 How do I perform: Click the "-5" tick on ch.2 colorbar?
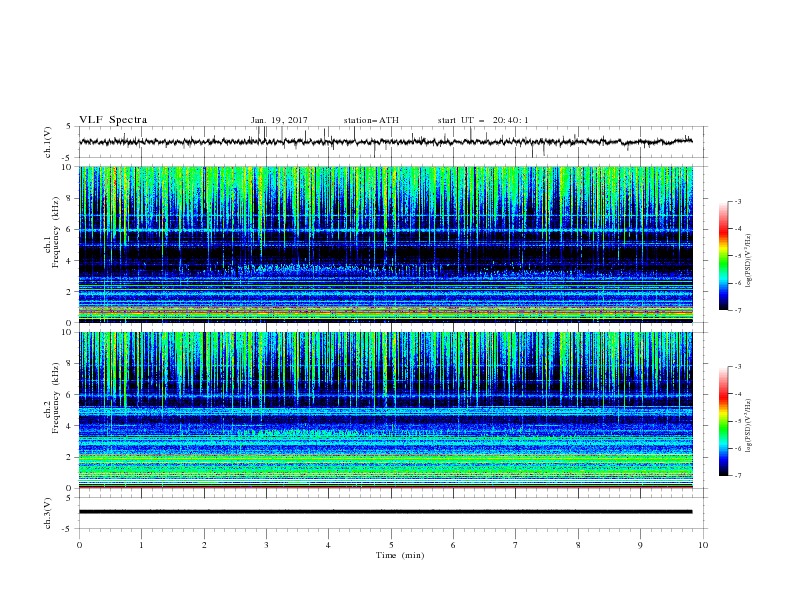(738, 421)
